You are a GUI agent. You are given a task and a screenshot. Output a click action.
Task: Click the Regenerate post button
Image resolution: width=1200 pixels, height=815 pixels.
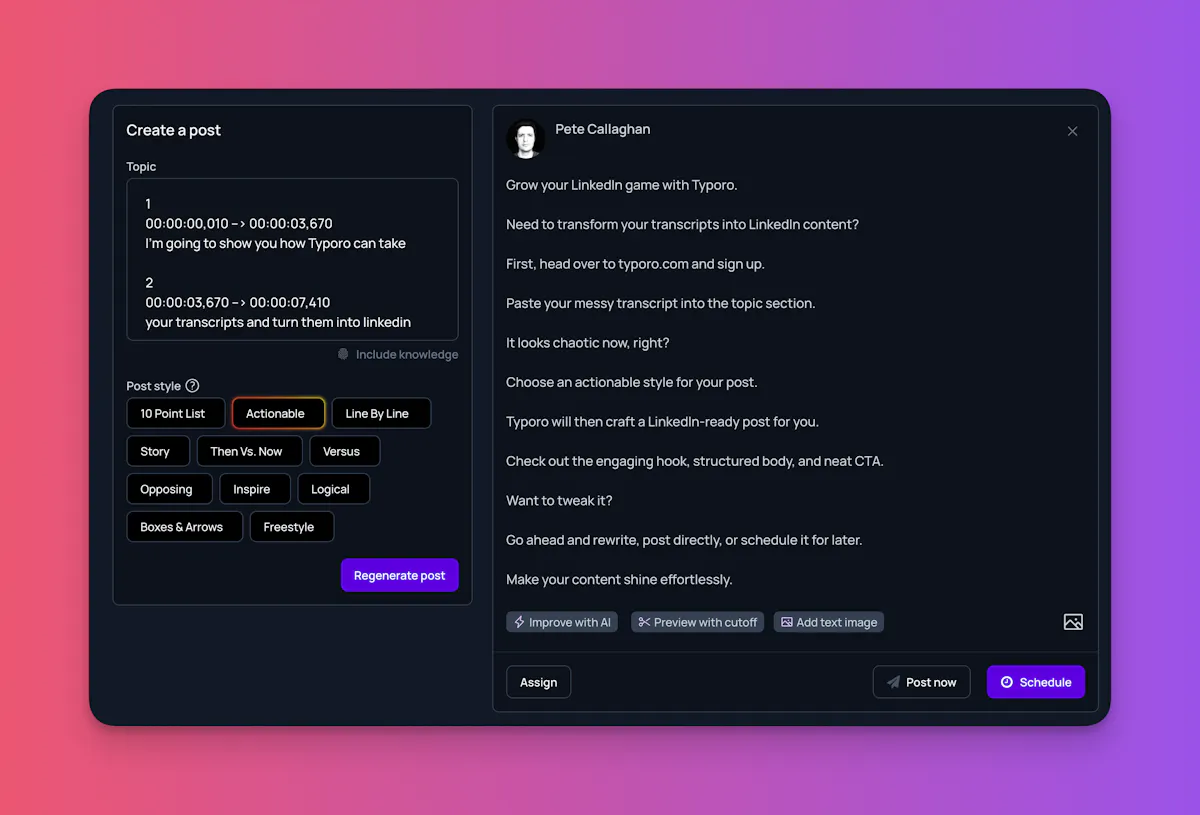point(400,575)
